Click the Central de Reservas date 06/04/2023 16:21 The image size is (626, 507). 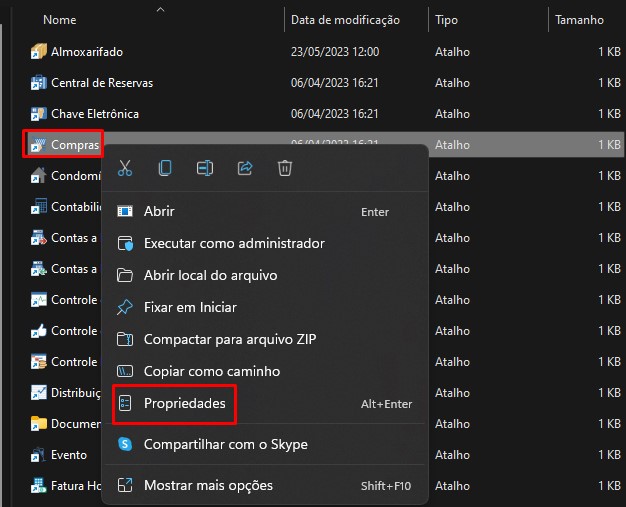point(335,83)
